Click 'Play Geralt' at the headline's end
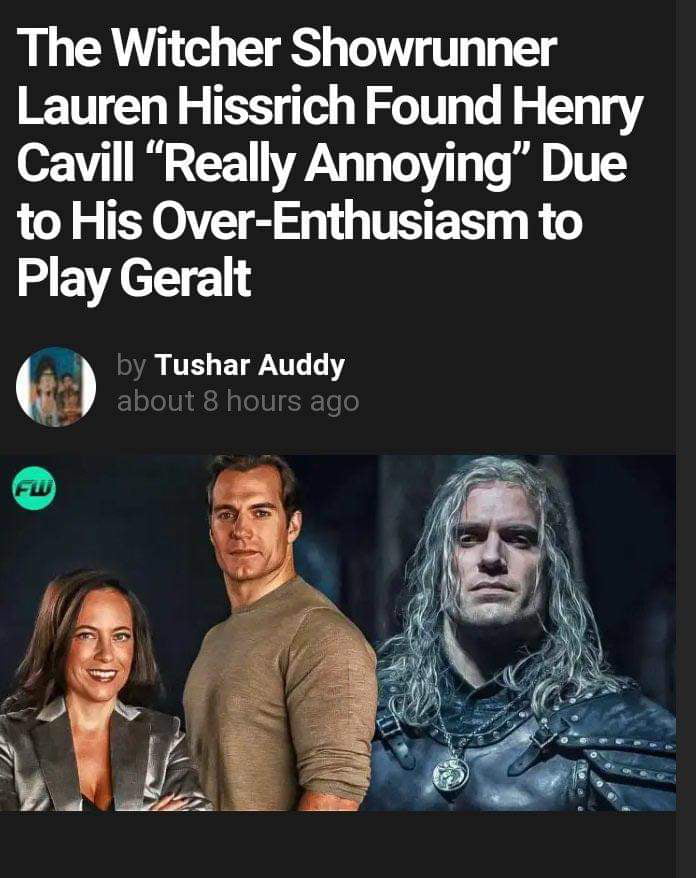696x878 pixels. point(134,280)
